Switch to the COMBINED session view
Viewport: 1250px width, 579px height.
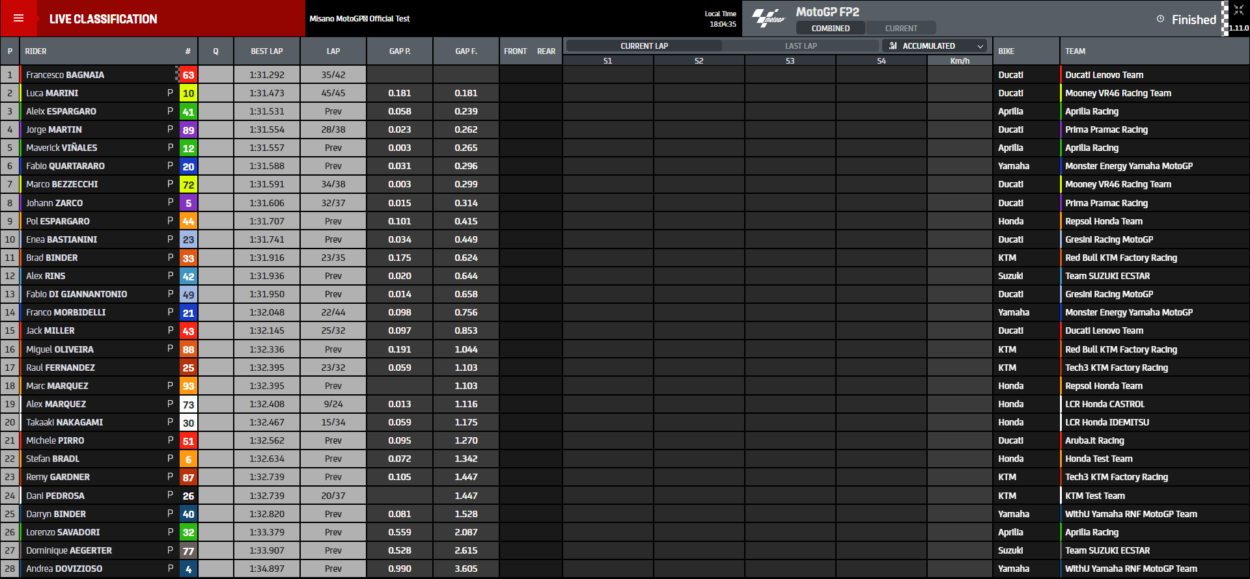pyautogui.click(x=830, y=28)
